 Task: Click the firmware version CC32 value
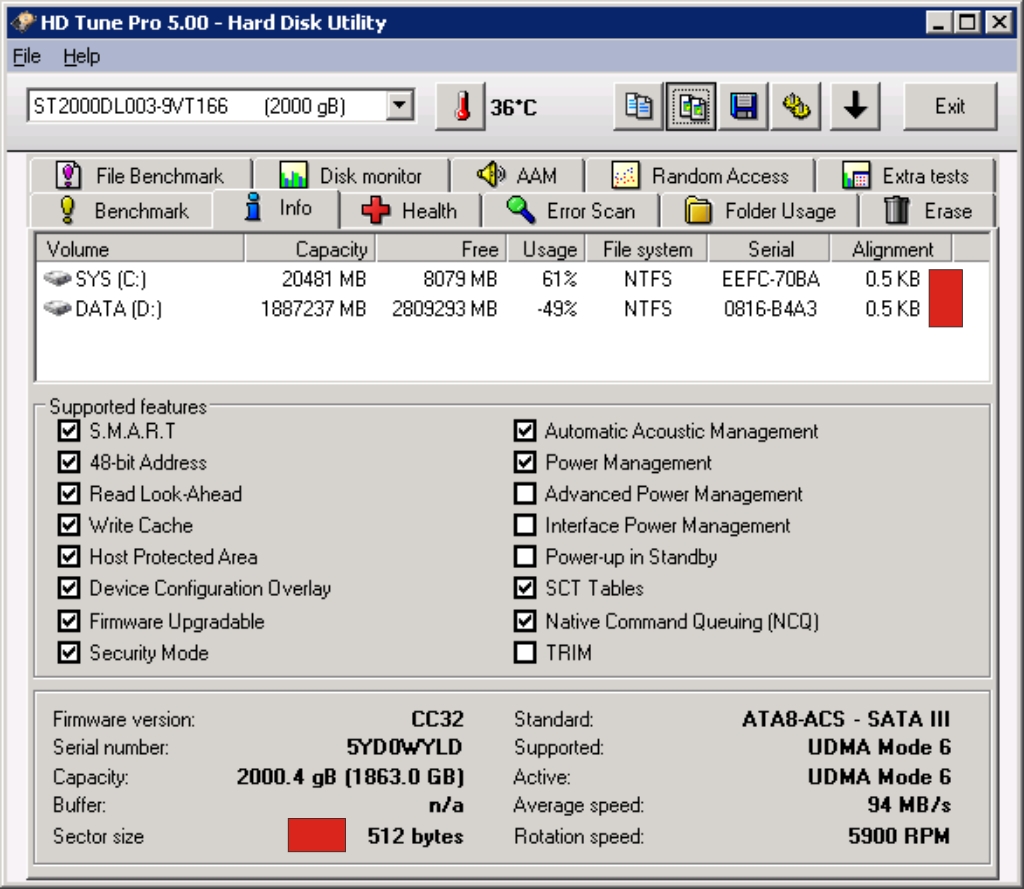coord(437,719)
